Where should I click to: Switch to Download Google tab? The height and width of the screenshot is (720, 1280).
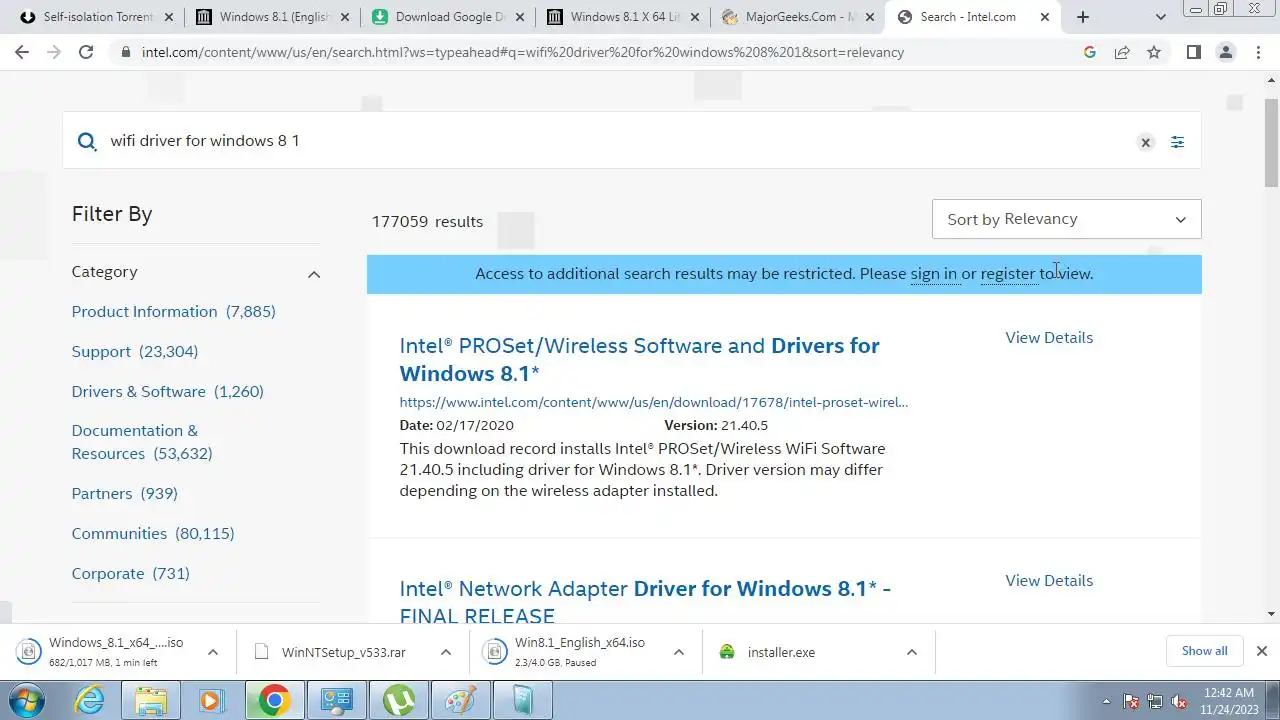tap(450, 17)
